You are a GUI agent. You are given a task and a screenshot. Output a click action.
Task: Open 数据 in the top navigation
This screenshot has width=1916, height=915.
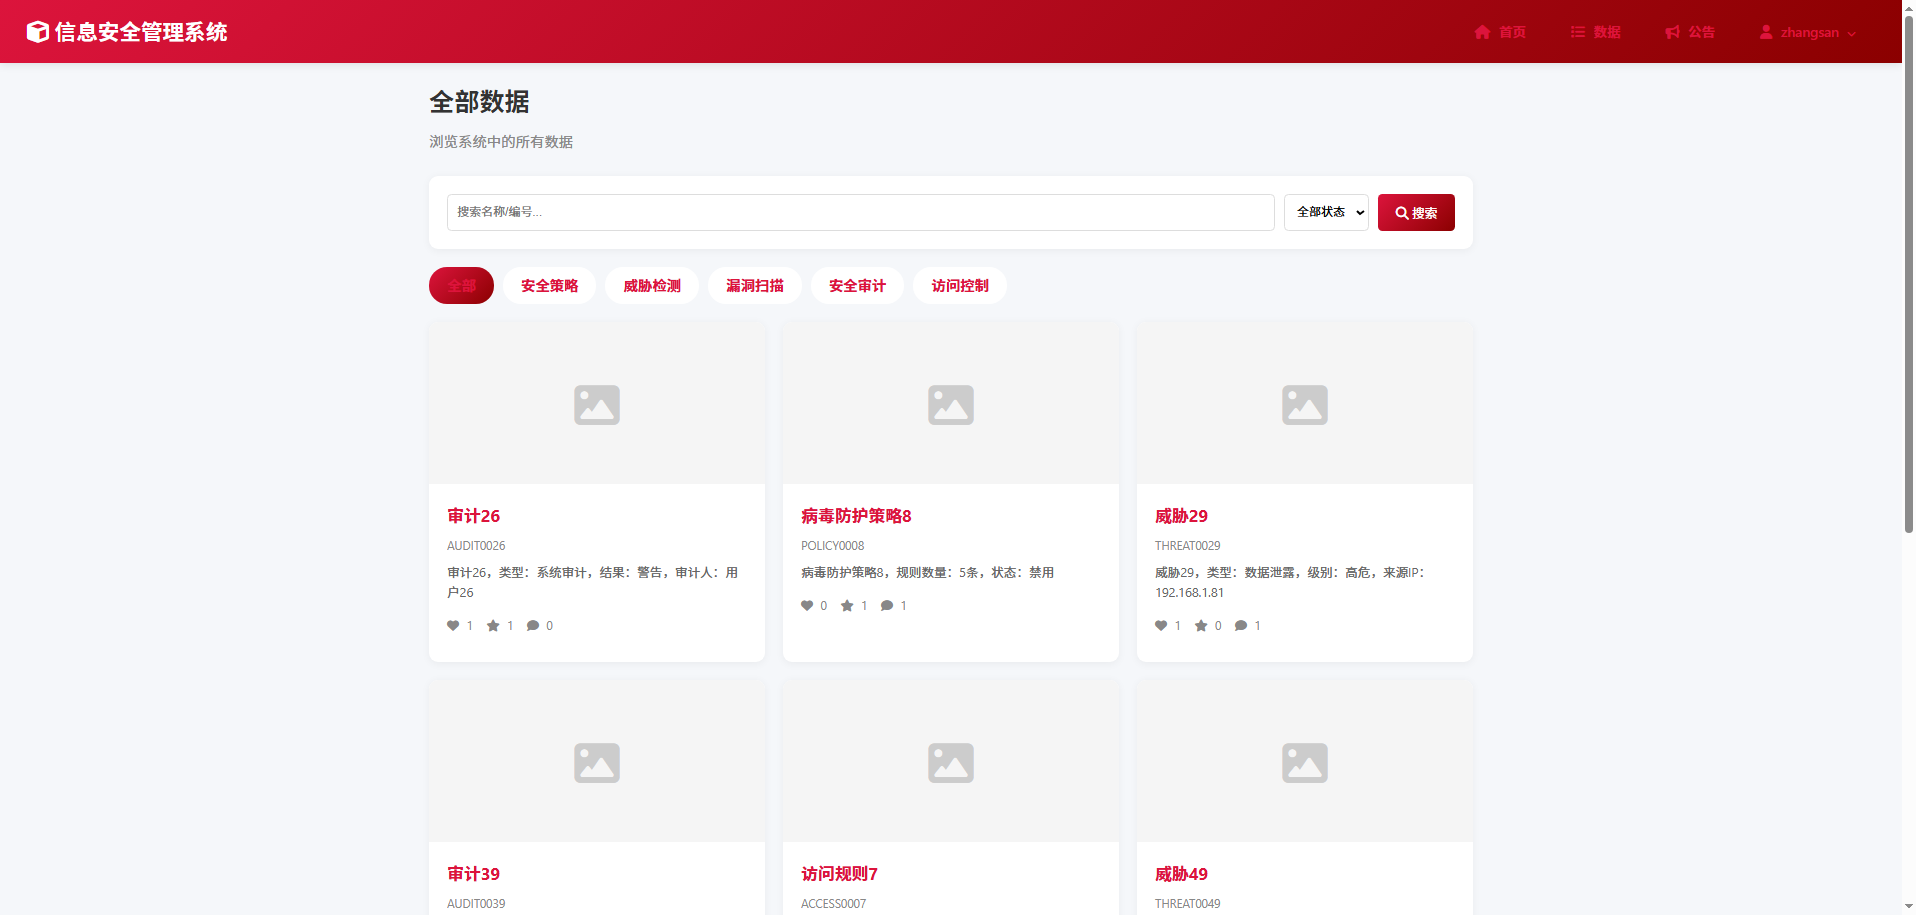point(1596,32)
